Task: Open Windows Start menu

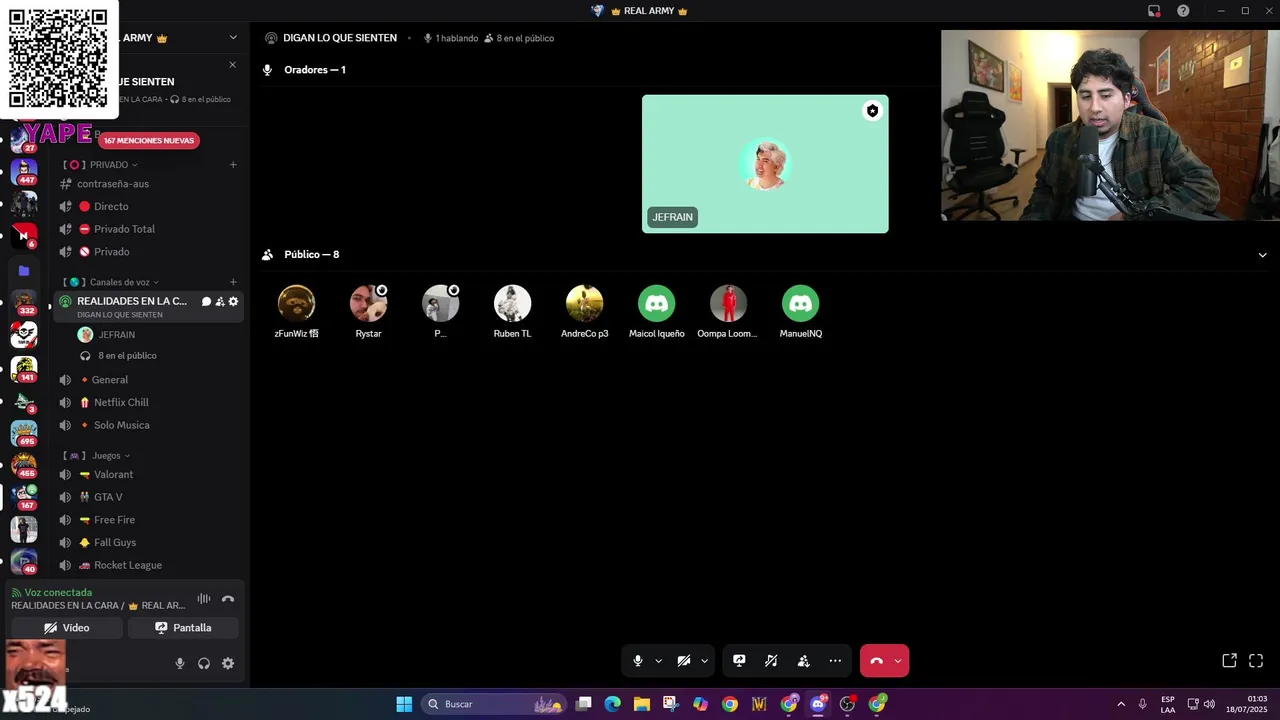Action: (x=404, y=704)
